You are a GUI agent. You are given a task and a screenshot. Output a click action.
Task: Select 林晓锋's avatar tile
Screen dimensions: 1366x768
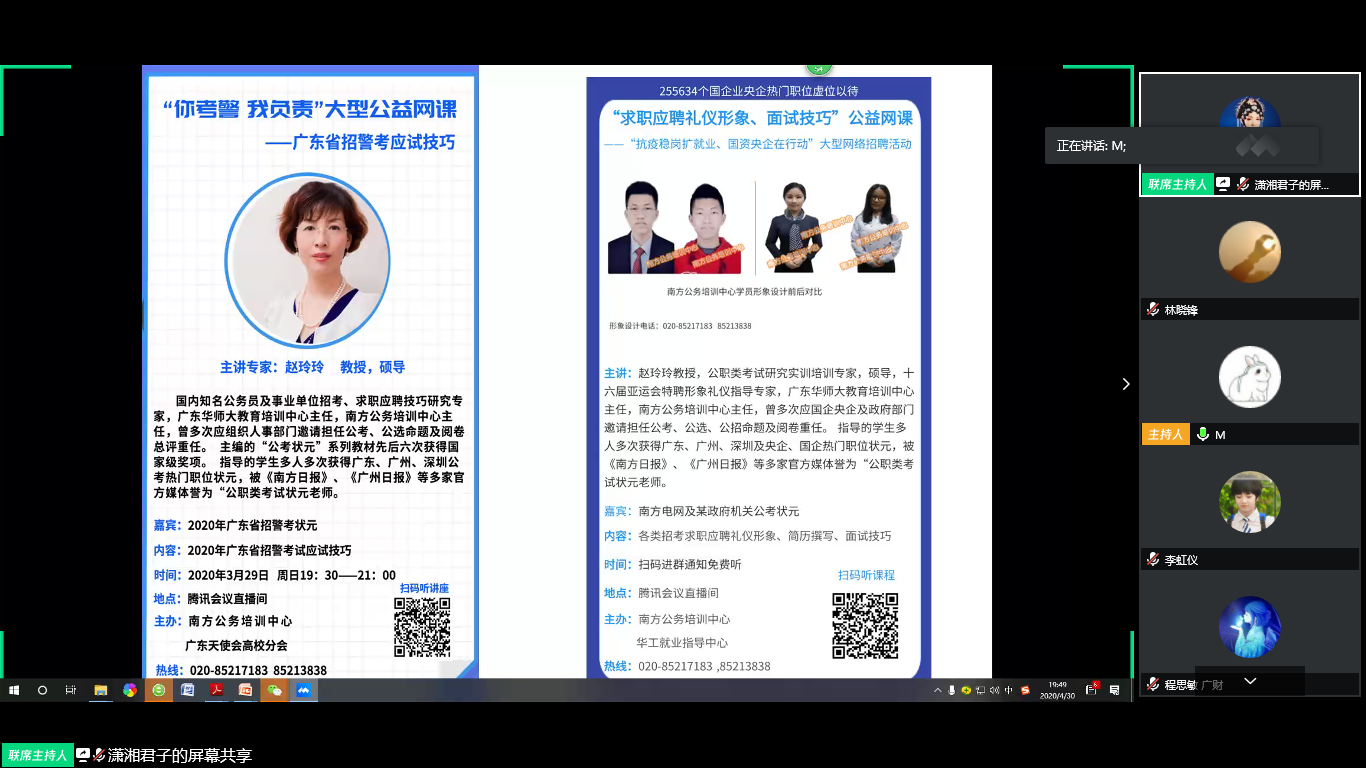[1250, 252]
